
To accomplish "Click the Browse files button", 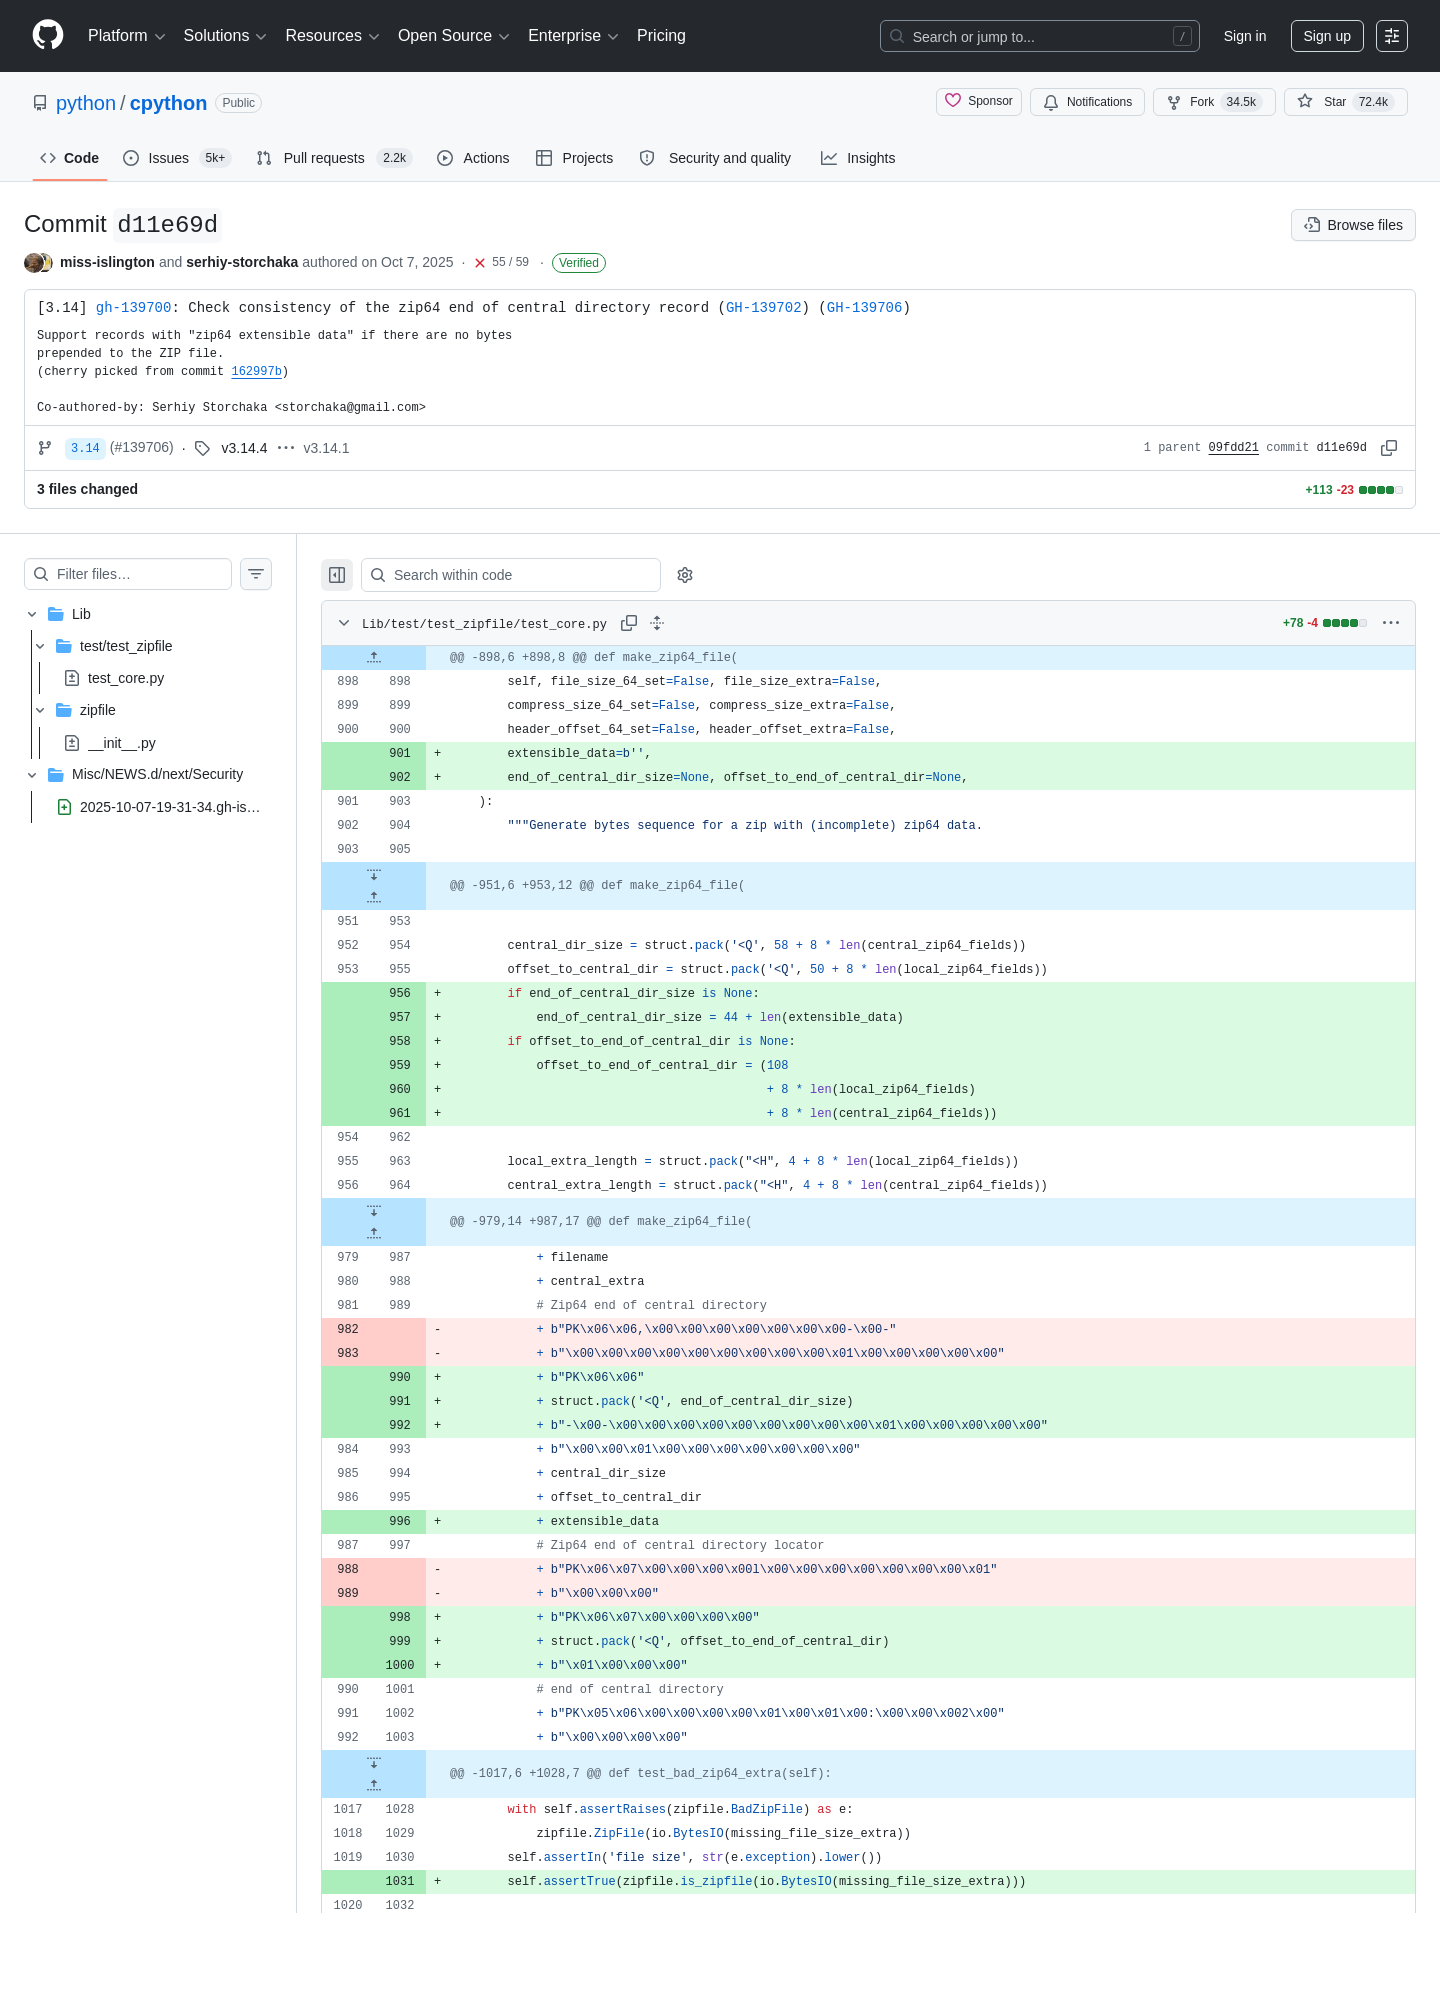I will tap(1353, 225).
